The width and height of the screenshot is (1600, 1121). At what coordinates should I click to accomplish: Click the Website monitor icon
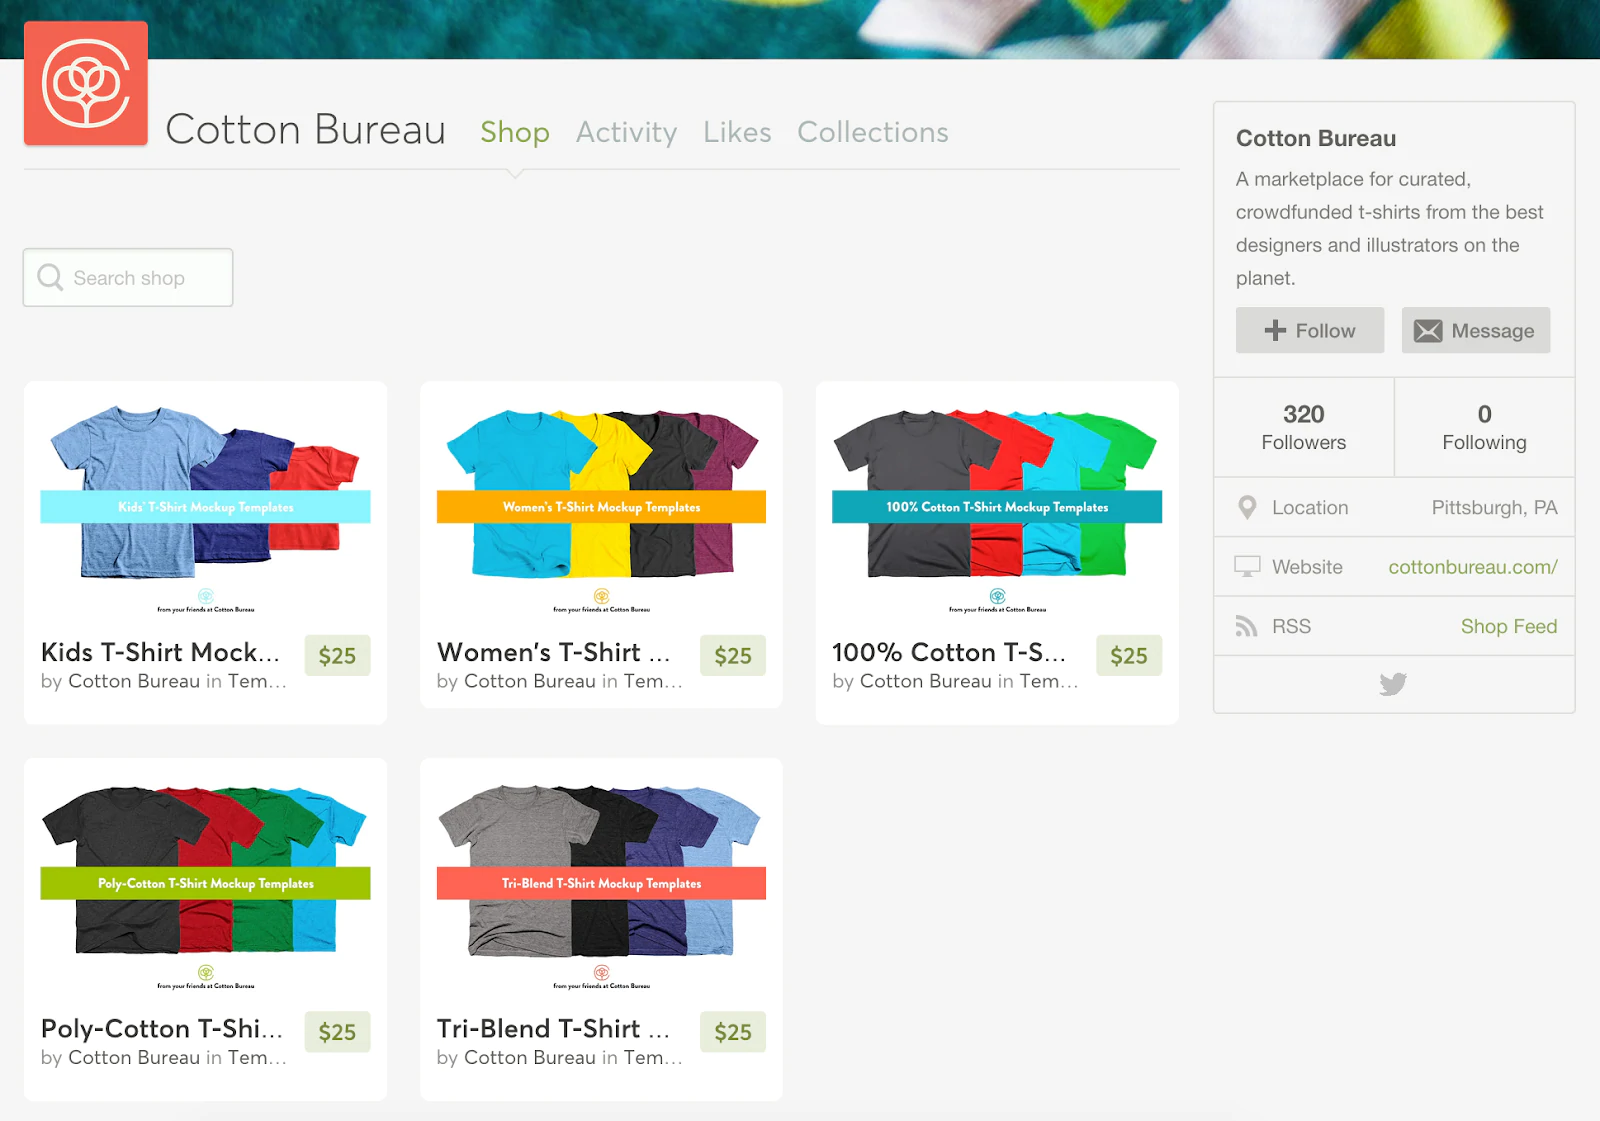coord(1247,566)
